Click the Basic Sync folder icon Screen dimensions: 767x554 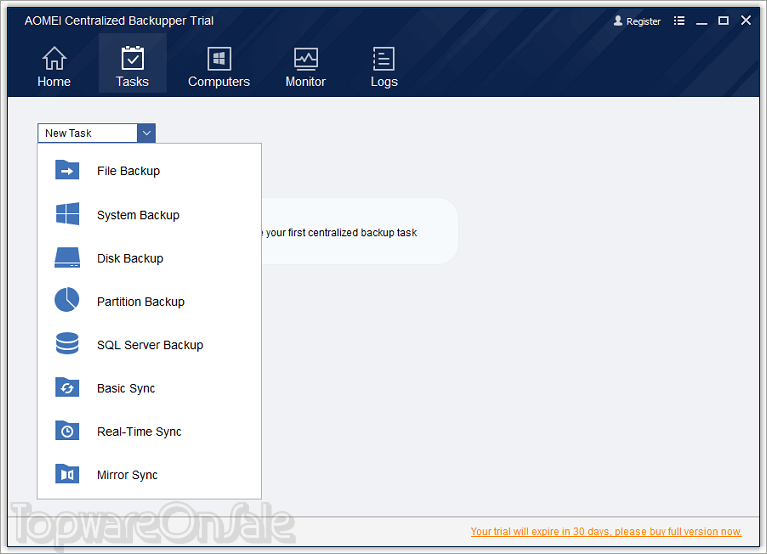click(67, 387)
